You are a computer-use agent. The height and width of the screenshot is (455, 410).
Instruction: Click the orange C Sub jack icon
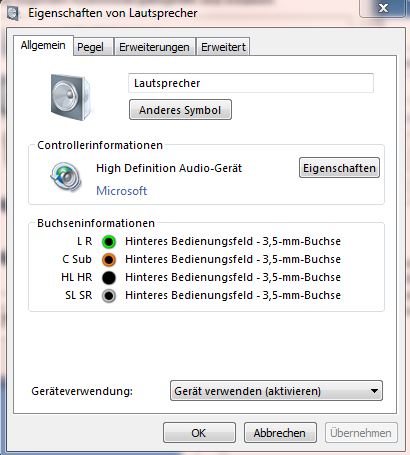pyautogui.click(x=109, y=259)
